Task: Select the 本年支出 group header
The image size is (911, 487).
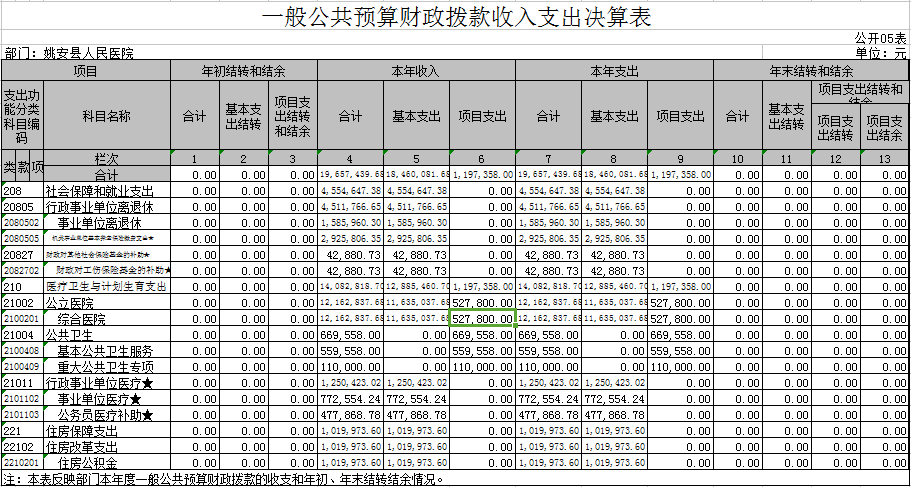Action: tap(613, 71)
